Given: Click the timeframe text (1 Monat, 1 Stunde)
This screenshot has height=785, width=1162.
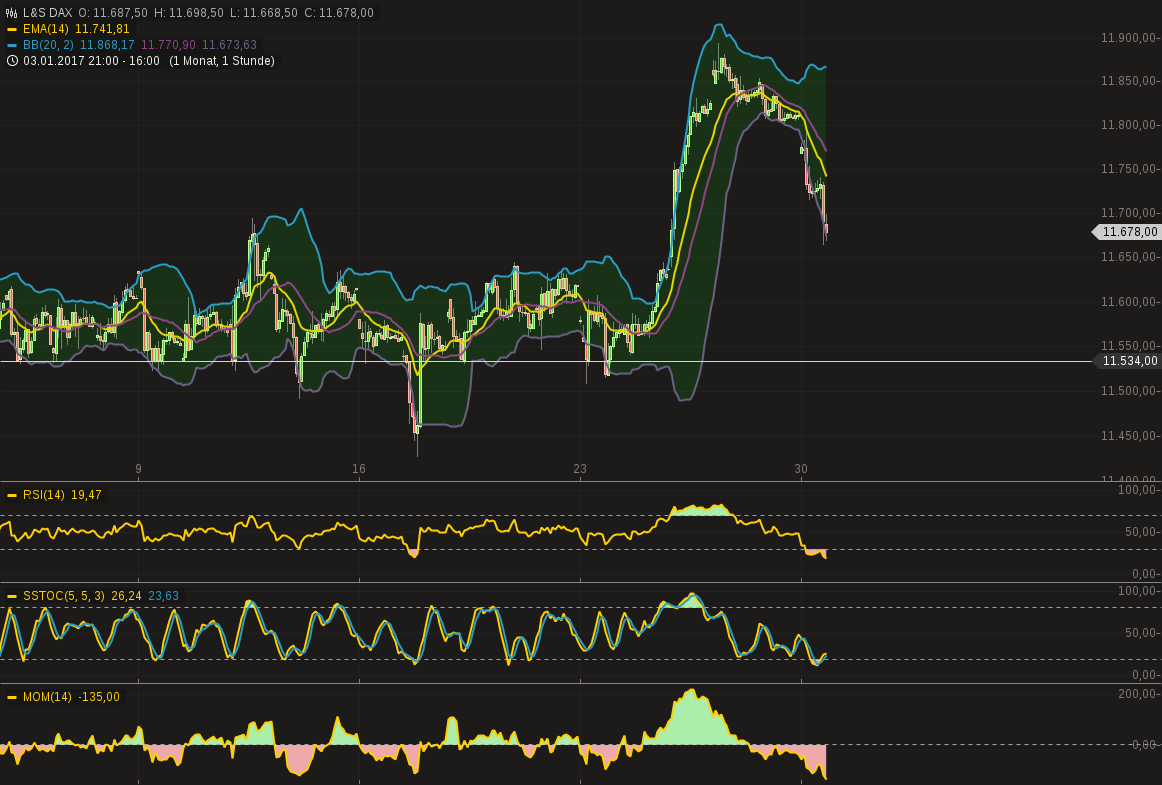Looking at the screenshot, I should click(x=222, y=61).
